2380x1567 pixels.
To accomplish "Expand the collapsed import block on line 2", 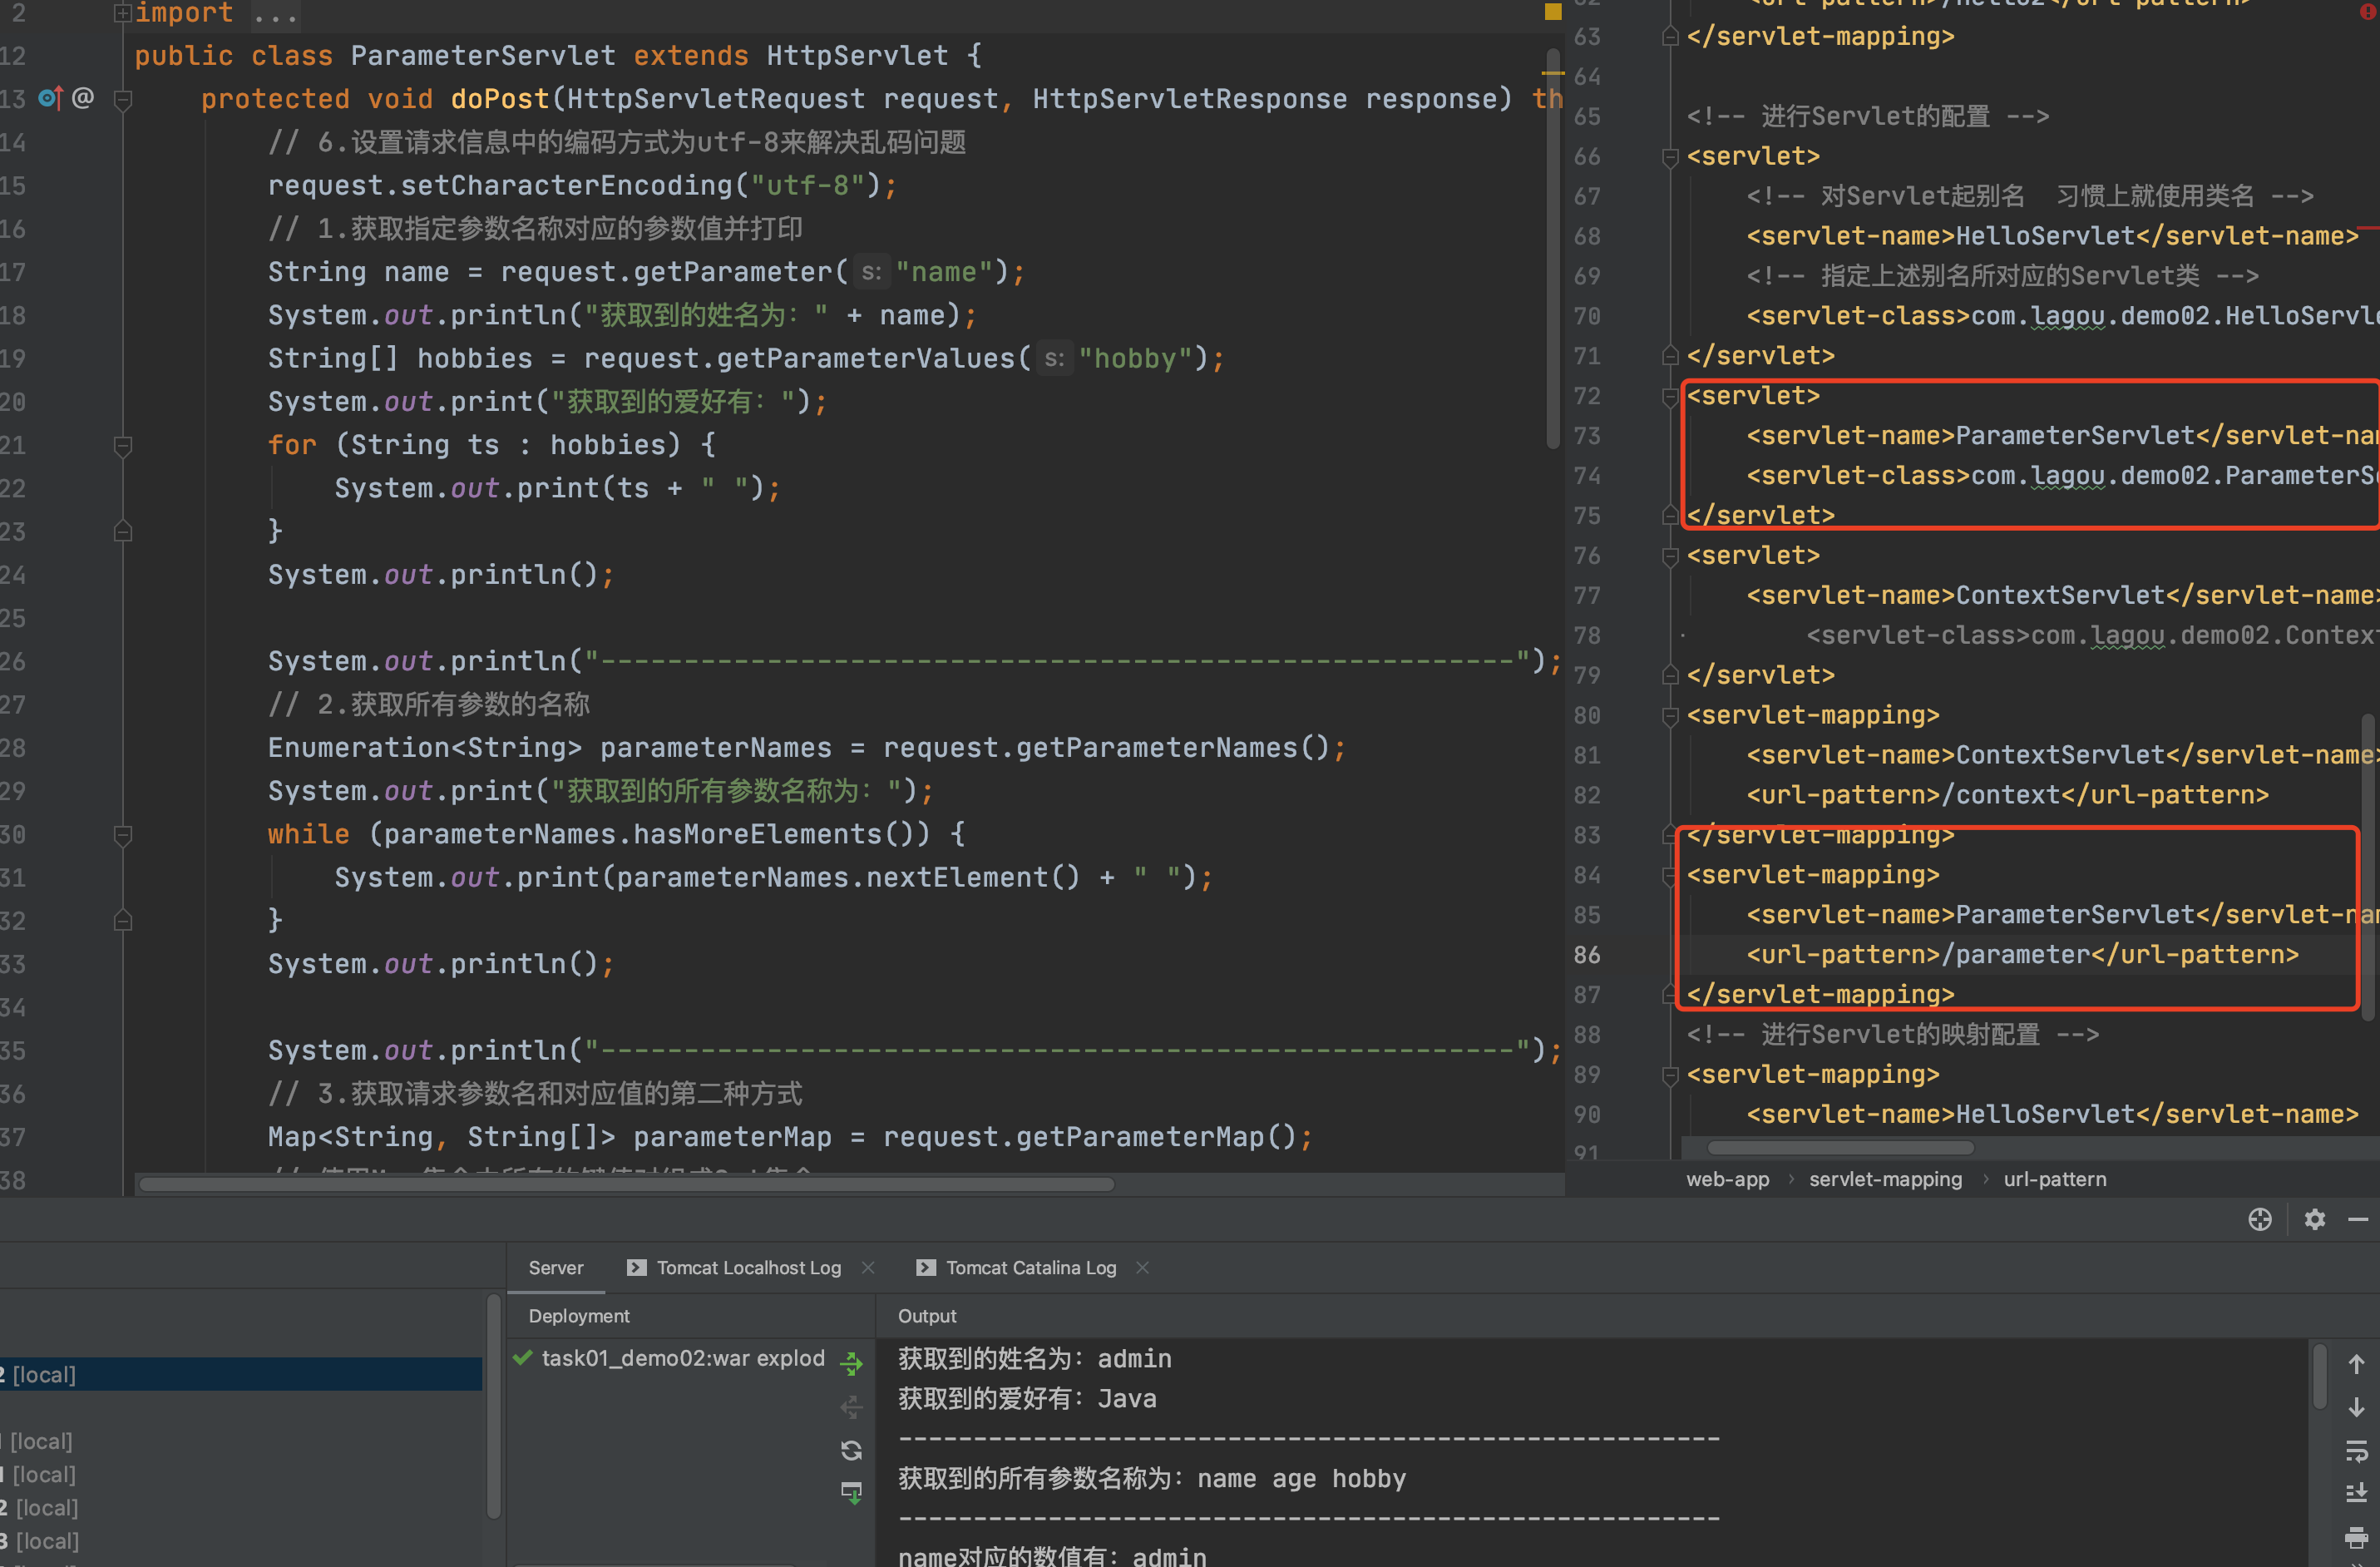I will point(123,13).
